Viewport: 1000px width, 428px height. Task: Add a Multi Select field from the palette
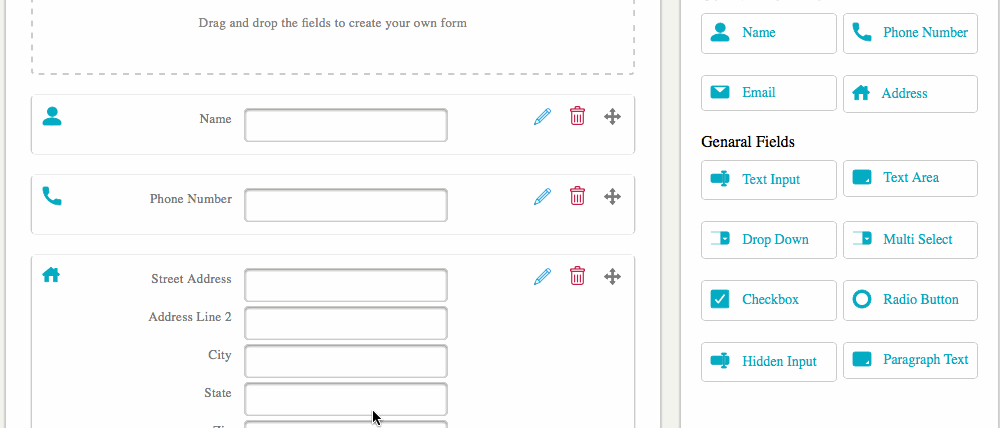910,240
